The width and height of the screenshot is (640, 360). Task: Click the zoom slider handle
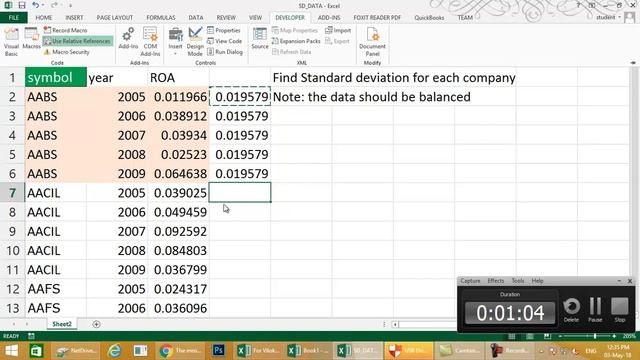click(x=595, y=336)
